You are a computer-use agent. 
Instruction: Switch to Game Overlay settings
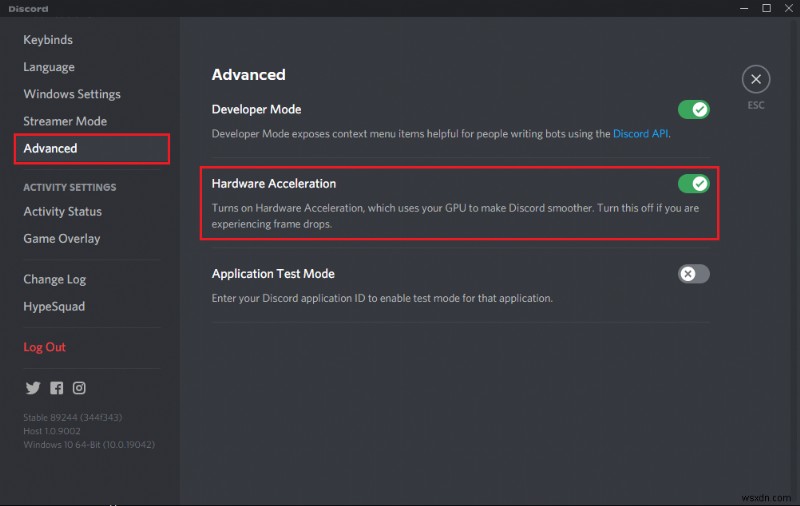62,238
